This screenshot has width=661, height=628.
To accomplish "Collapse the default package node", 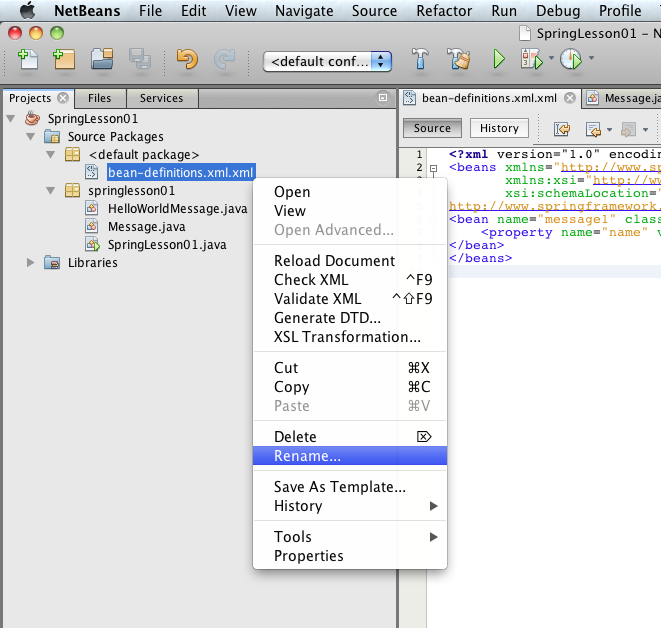I will click(x=51, y=155).
